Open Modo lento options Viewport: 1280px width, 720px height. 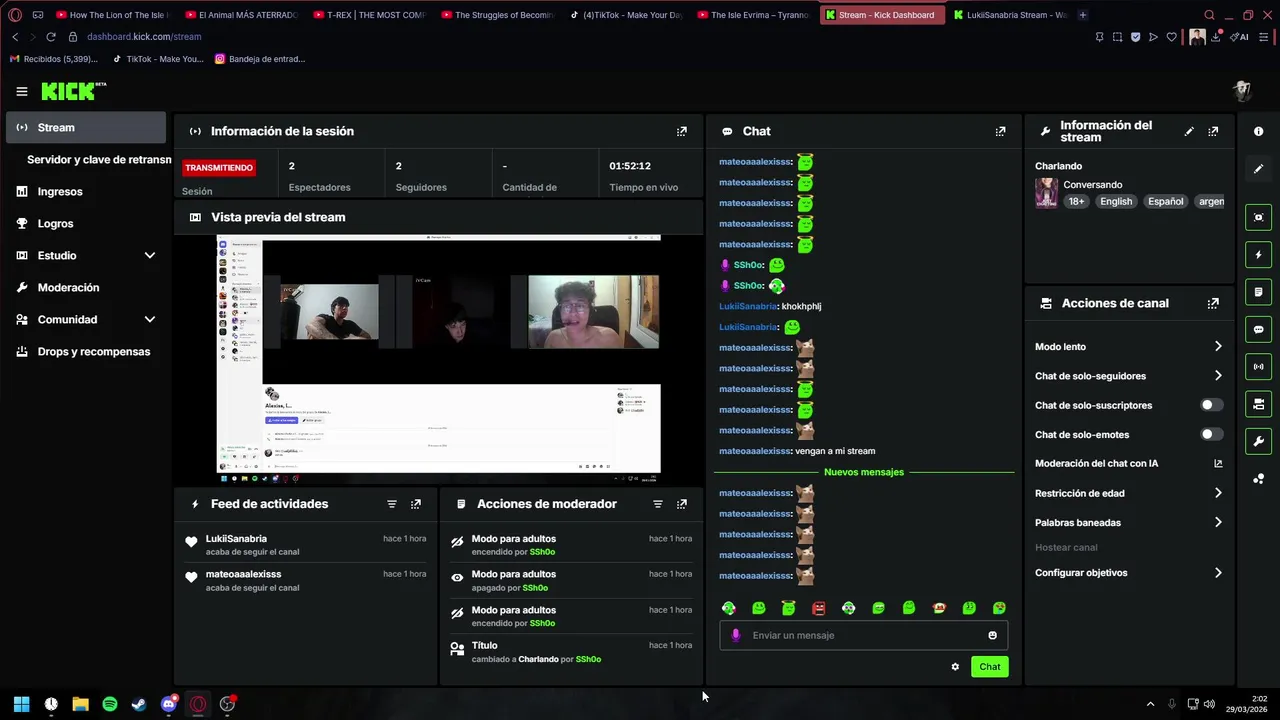pos(1128,346)
